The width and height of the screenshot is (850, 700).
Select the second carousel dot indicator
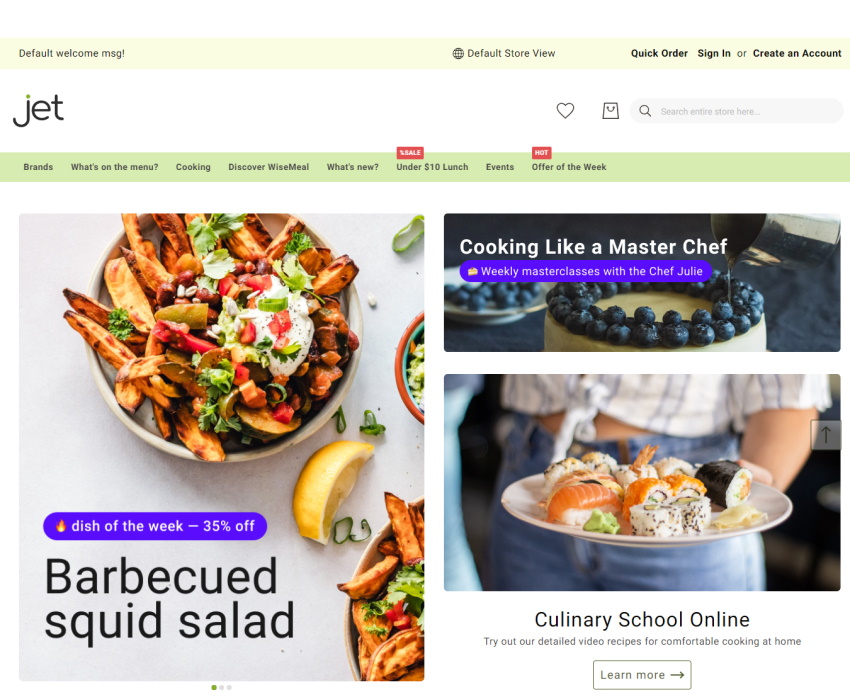(x=222, y=688)
